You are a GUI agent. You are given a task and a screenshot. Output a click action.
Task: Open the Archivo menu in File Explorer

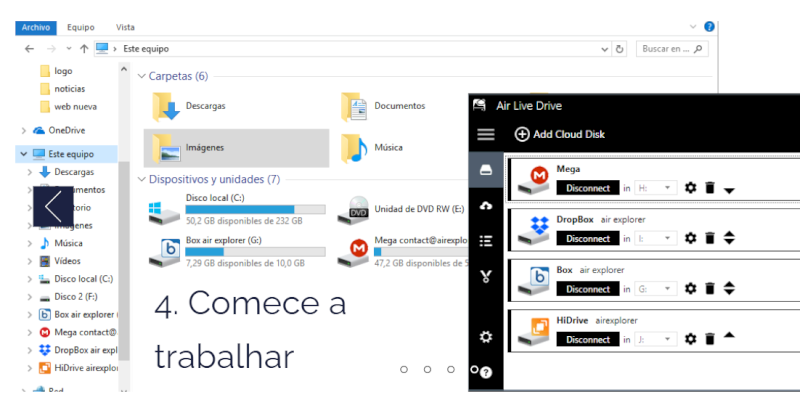[36, 28]
